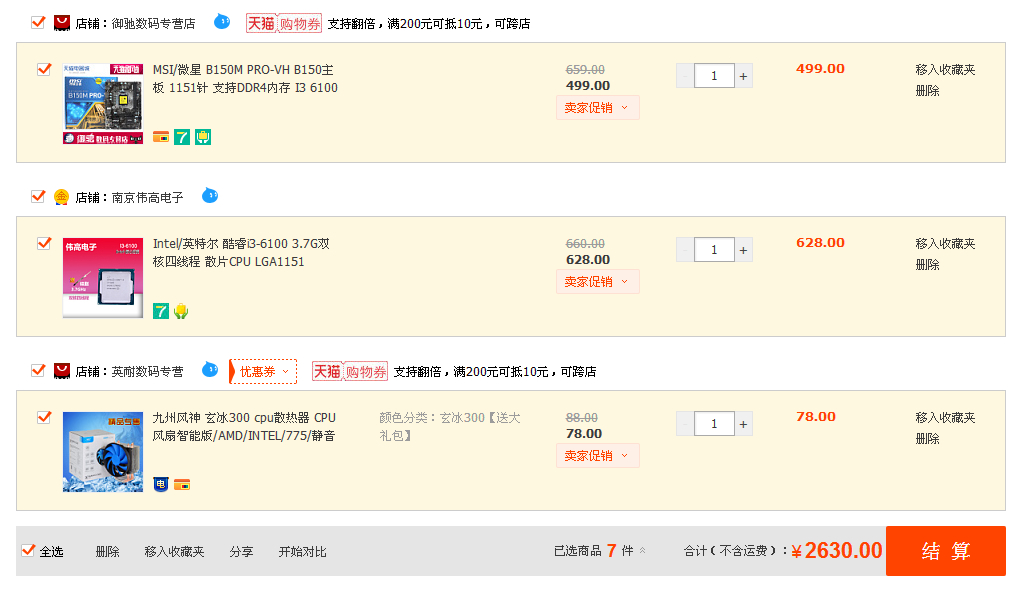Toggle store checkbox for 南京伟高电子

38,197
